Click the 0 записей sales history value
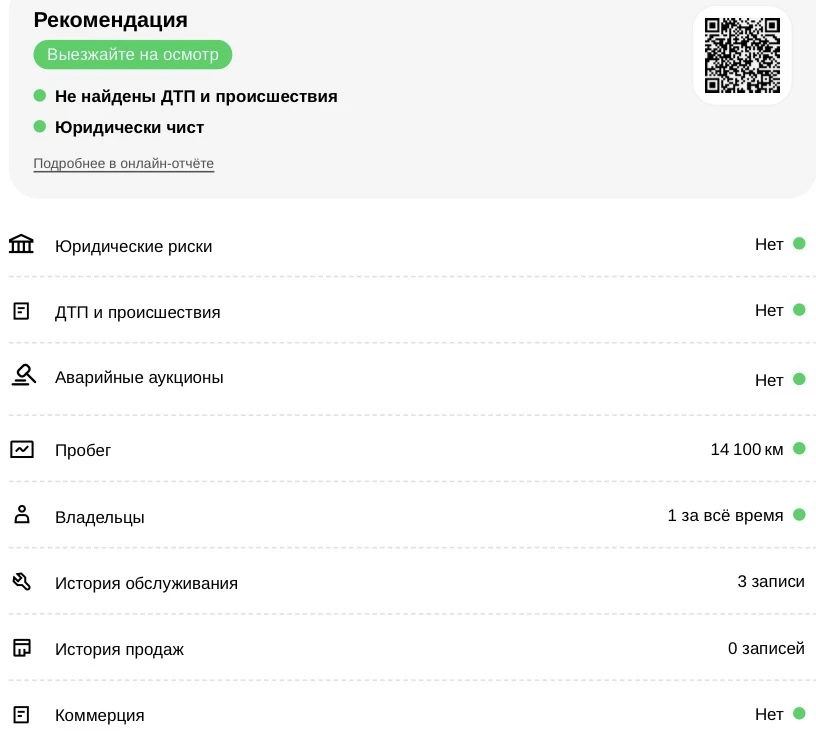The image size is (816, 739). click(766, 648)
